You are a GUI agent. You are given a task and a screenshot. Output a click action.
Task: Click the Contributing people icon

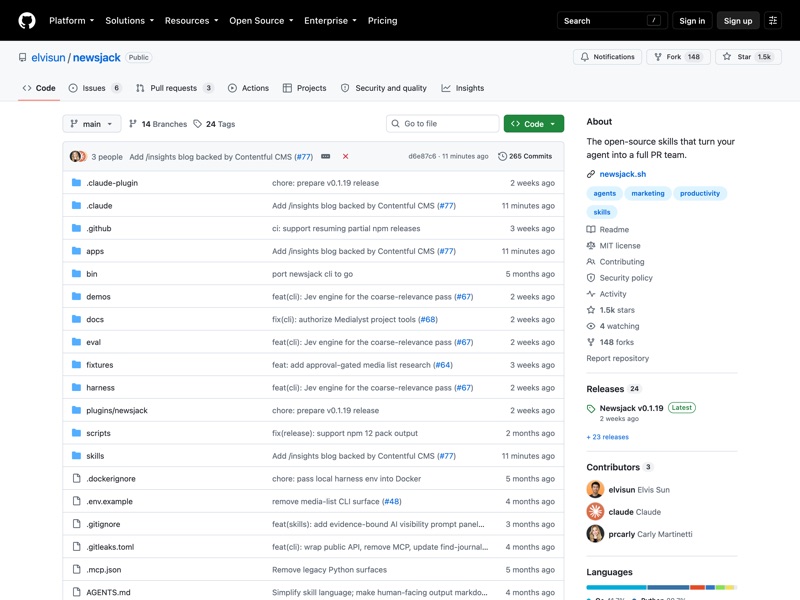[x=591, y=262]
